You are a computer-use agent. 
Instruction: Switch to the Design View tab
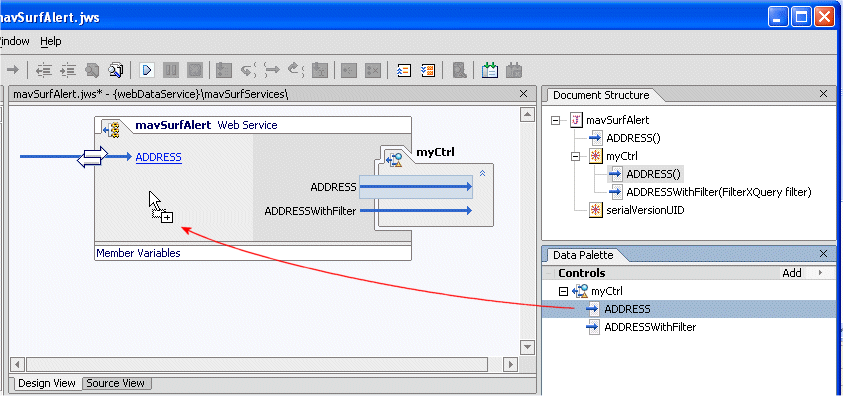coord(47,383)
